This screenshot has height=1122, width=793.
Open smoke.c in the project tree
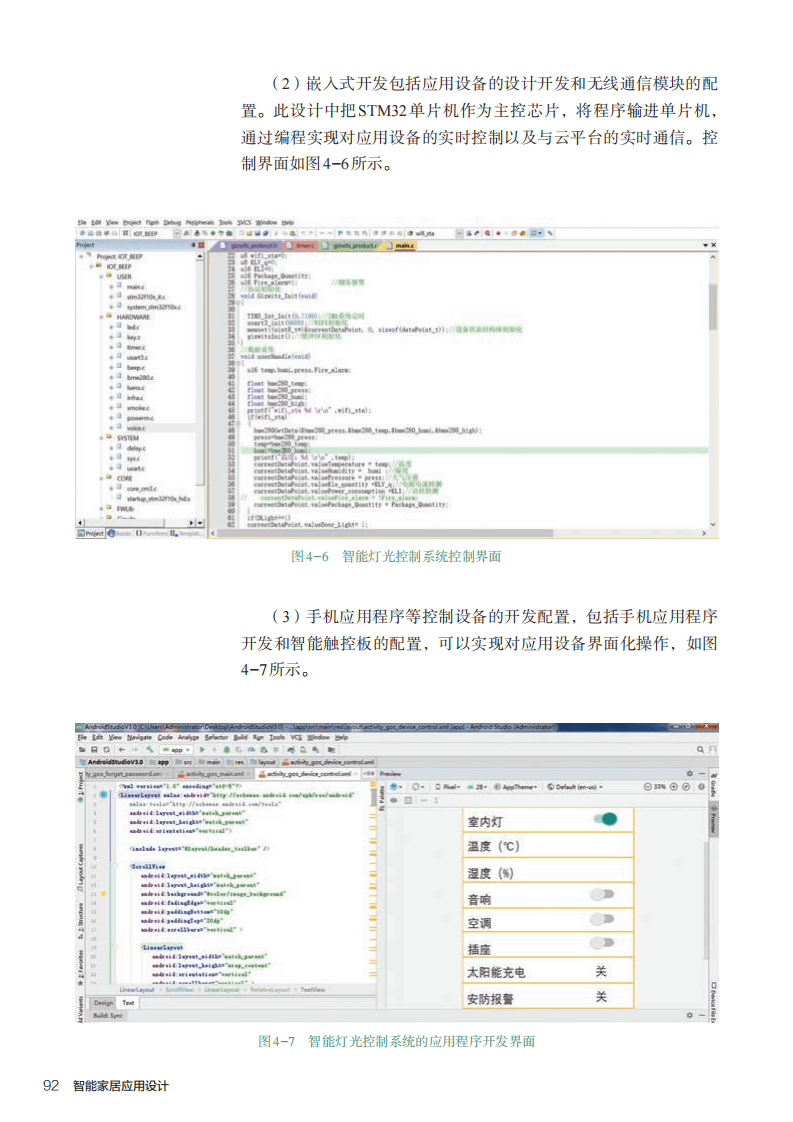(x=138, y=407)
